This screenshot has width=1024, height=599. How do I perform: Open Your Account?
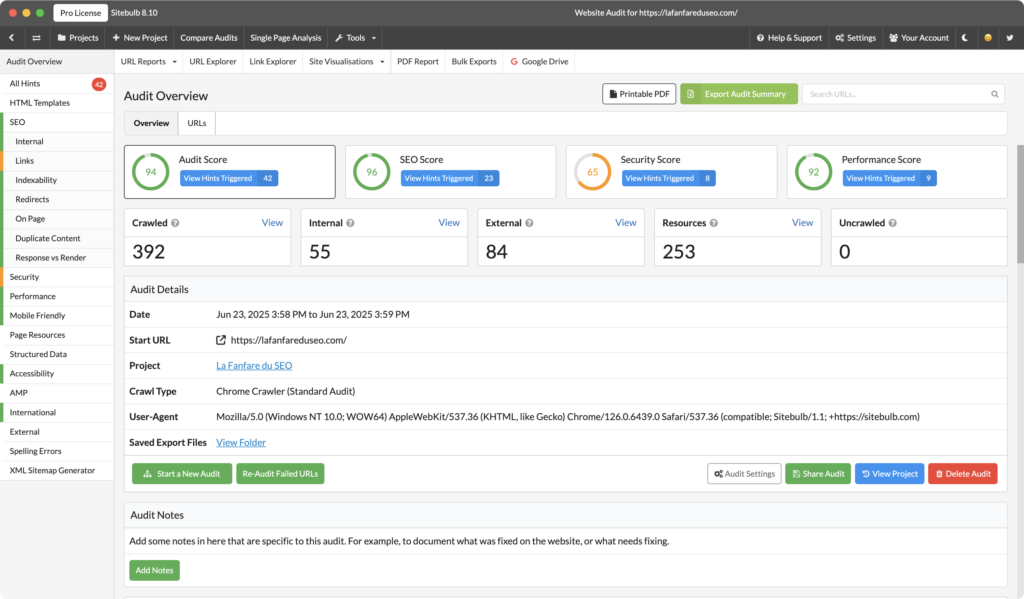[919, 38]
